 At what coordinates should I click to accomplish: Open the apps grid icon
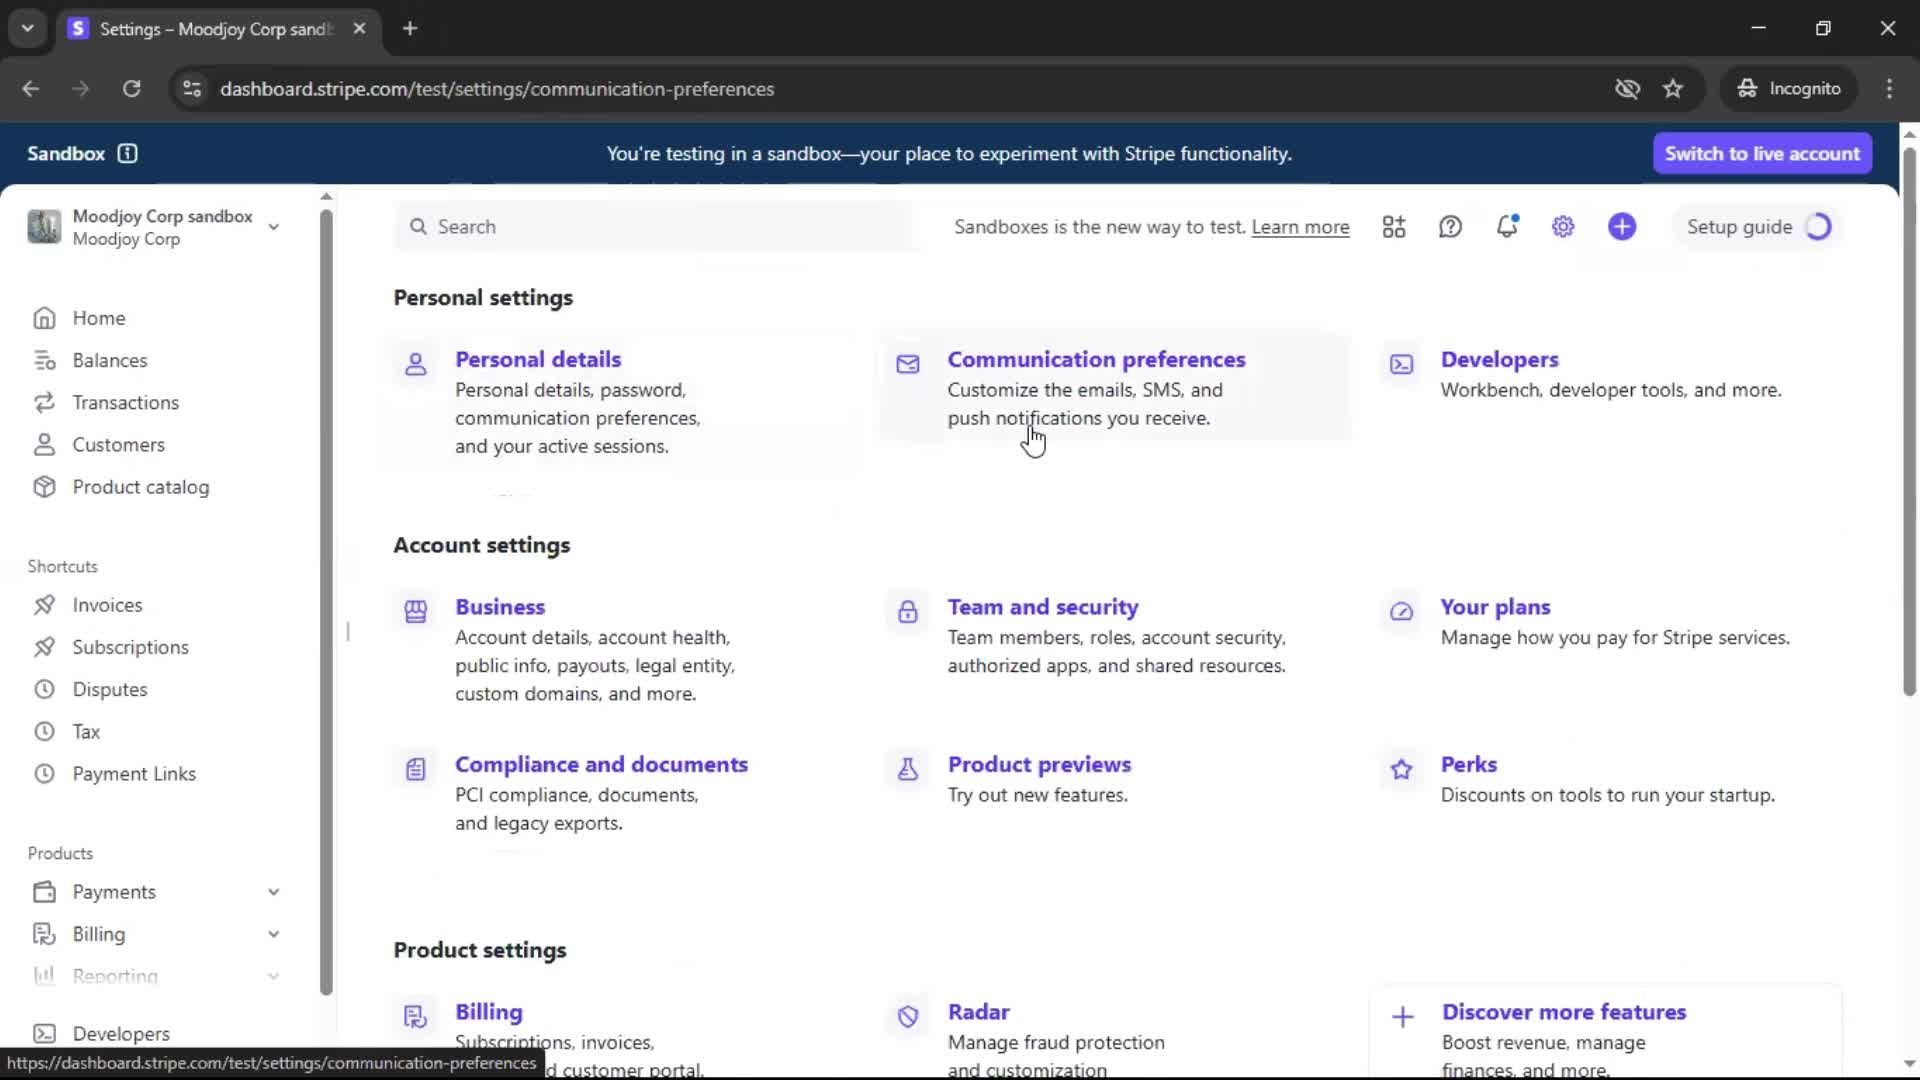point(1394,227)
